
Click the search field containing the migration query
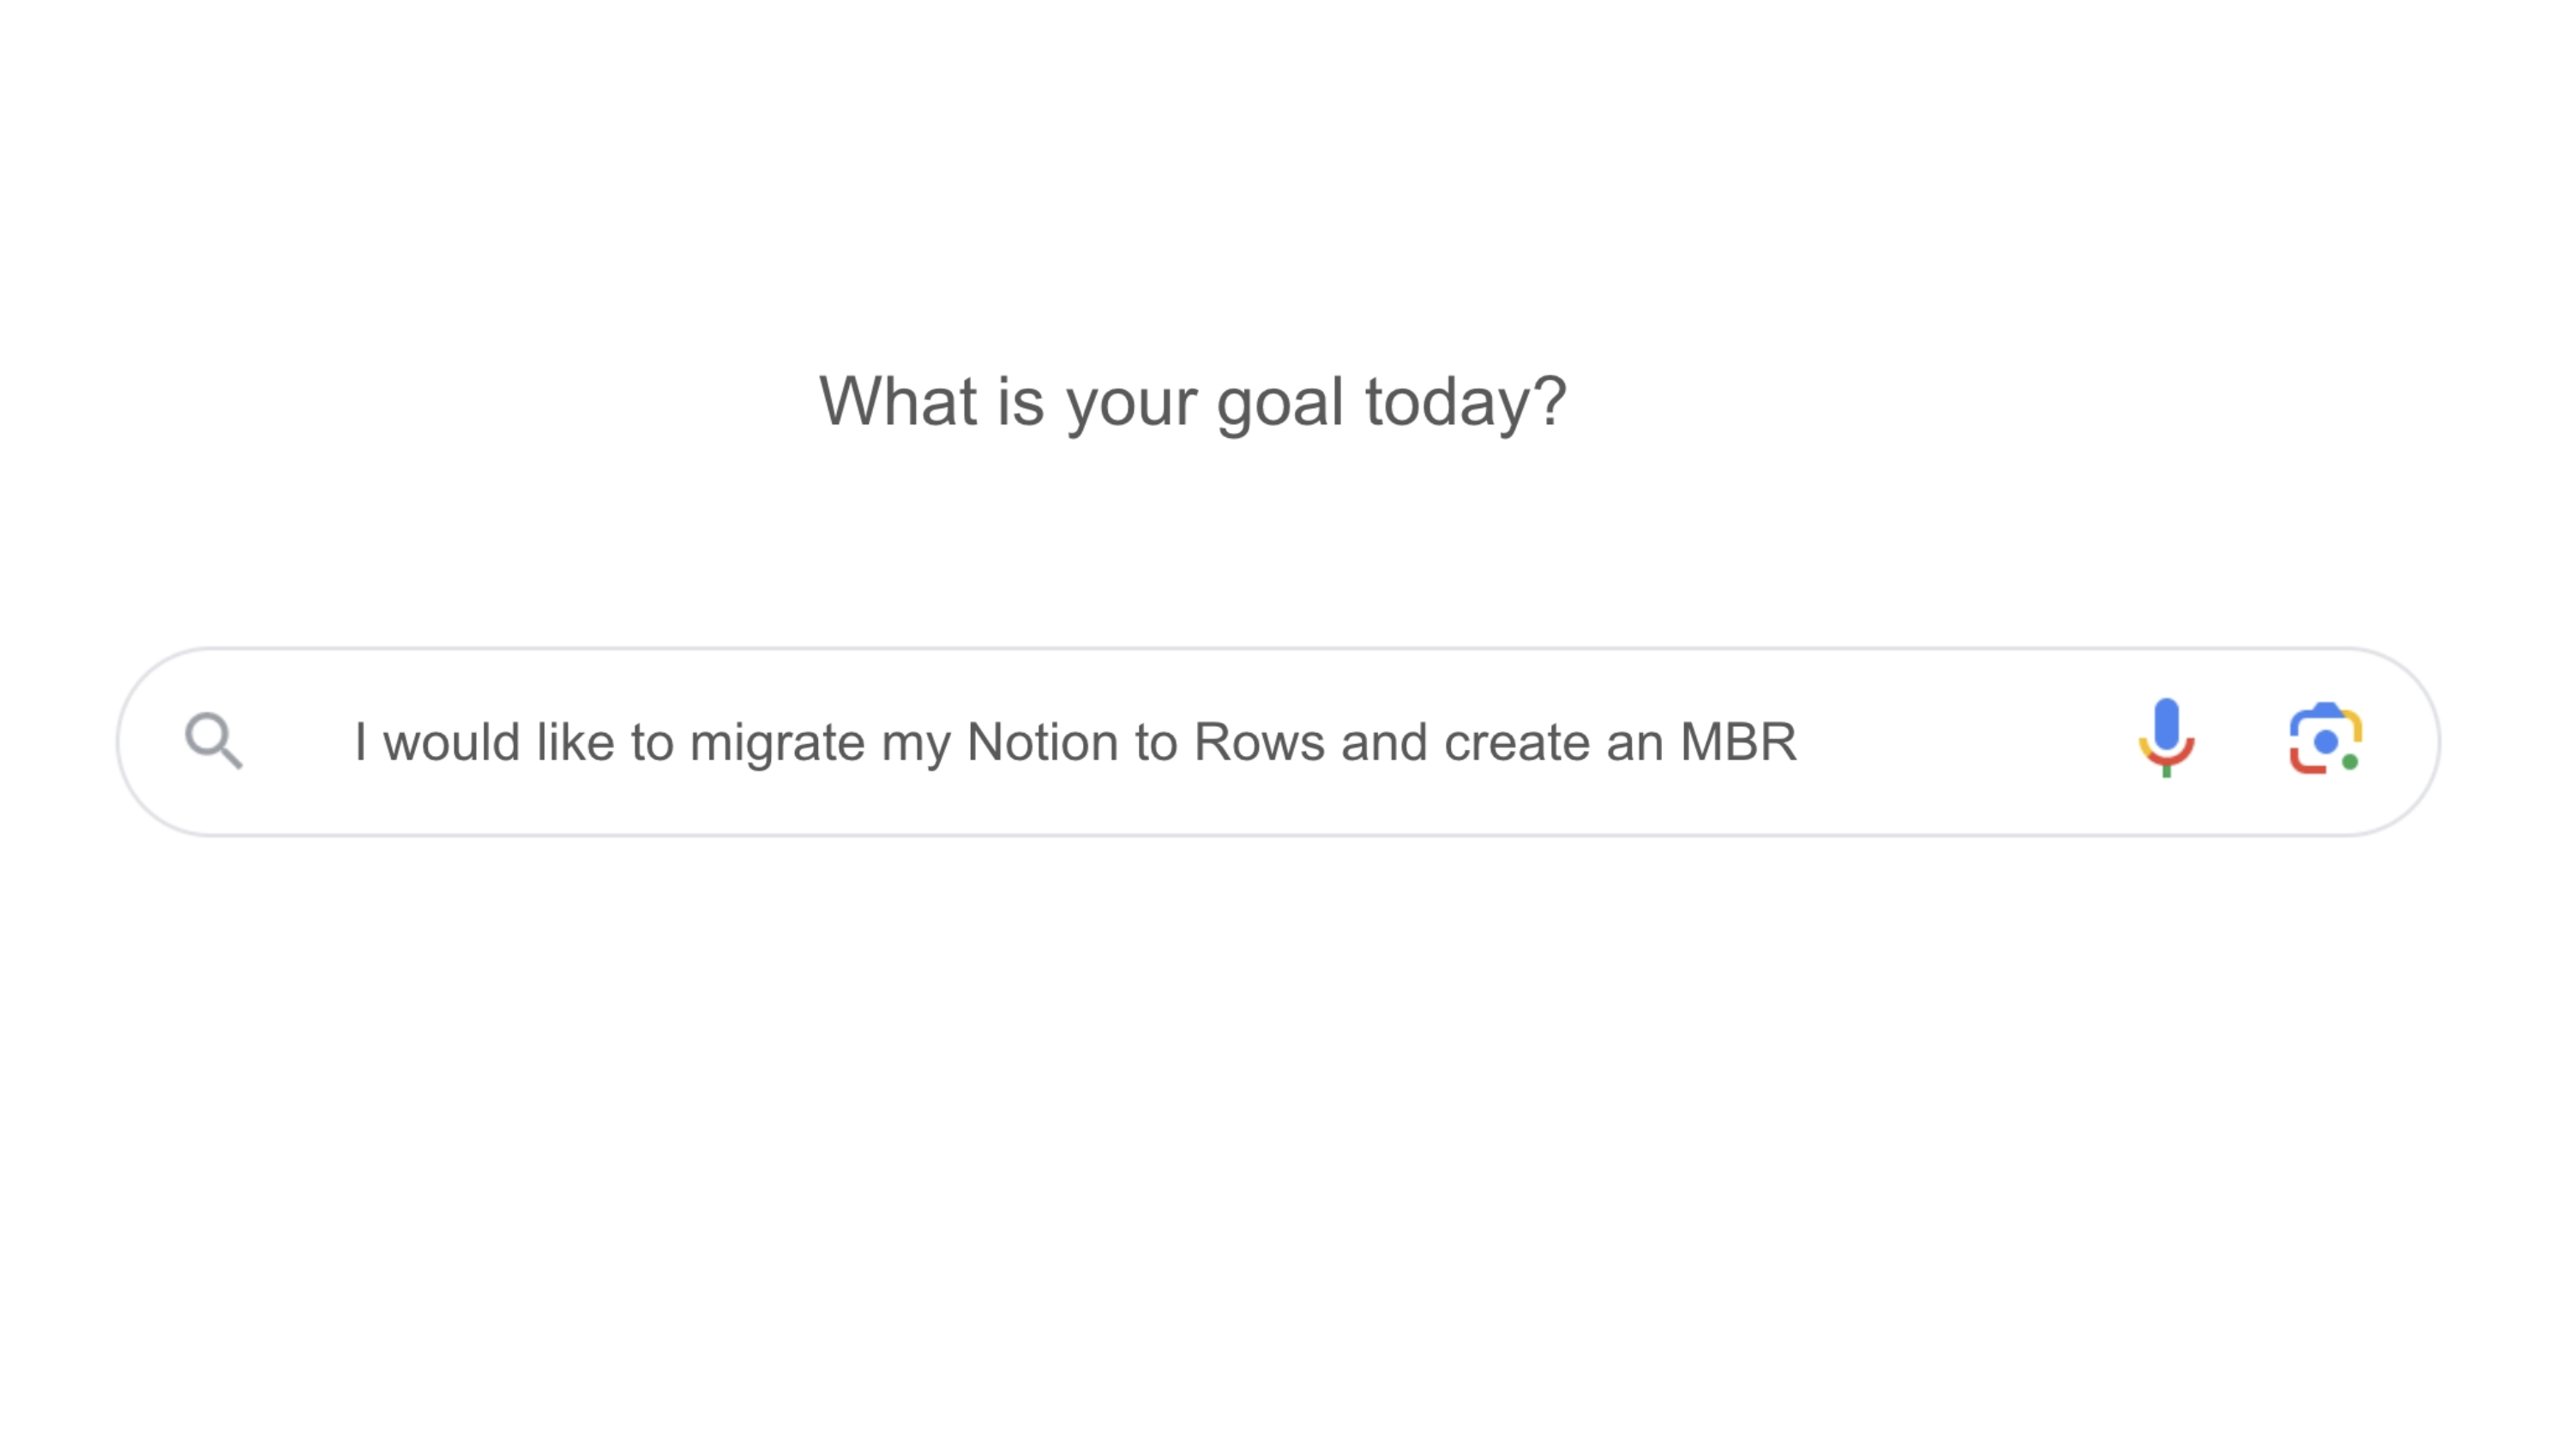(1278, 741)
